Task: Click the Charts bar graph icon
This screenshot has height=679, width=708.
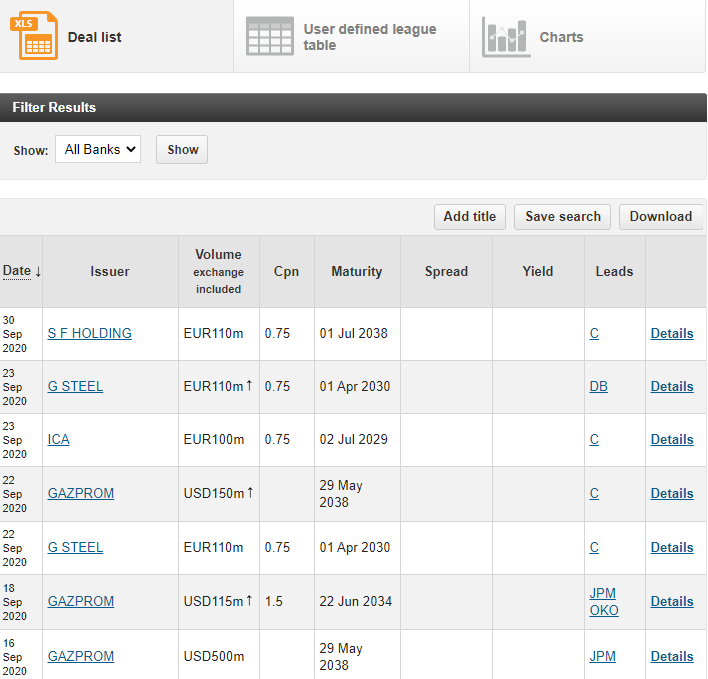Action: [x=506, y=37]
